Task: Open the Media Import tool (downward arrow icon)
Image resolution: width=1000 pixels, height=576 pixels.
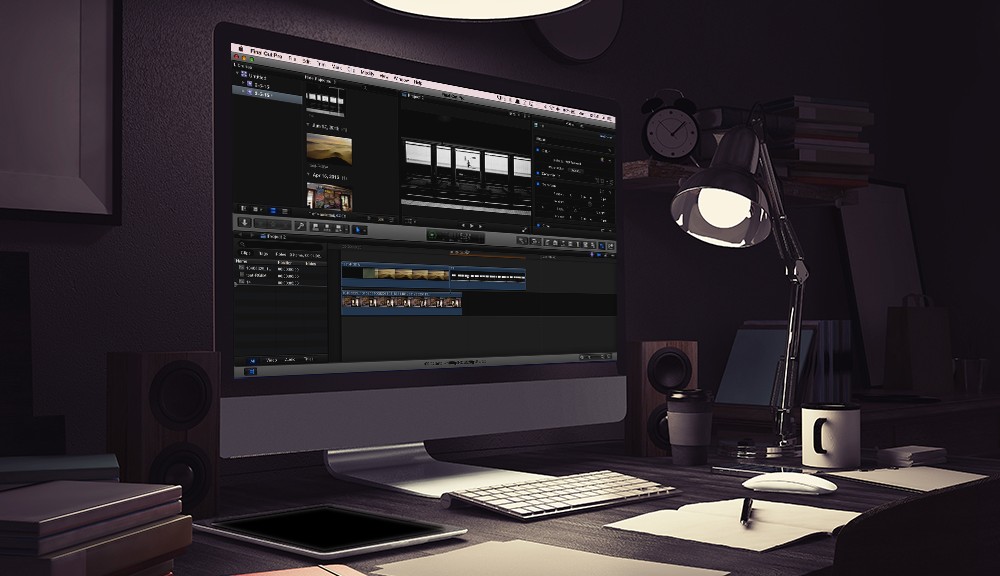Action: tap(244, 223)
